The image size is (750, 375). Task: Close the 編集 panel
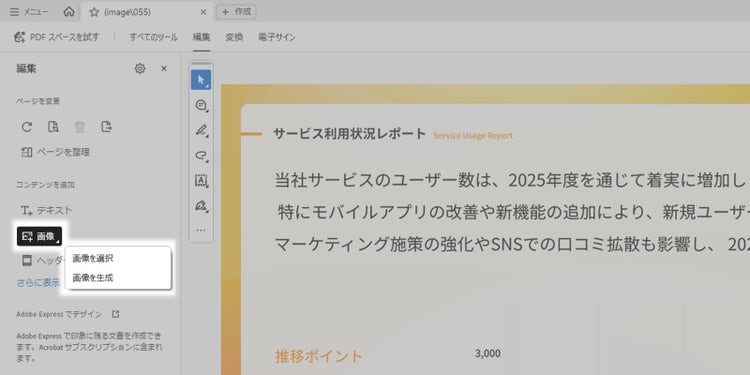[164, 68]
